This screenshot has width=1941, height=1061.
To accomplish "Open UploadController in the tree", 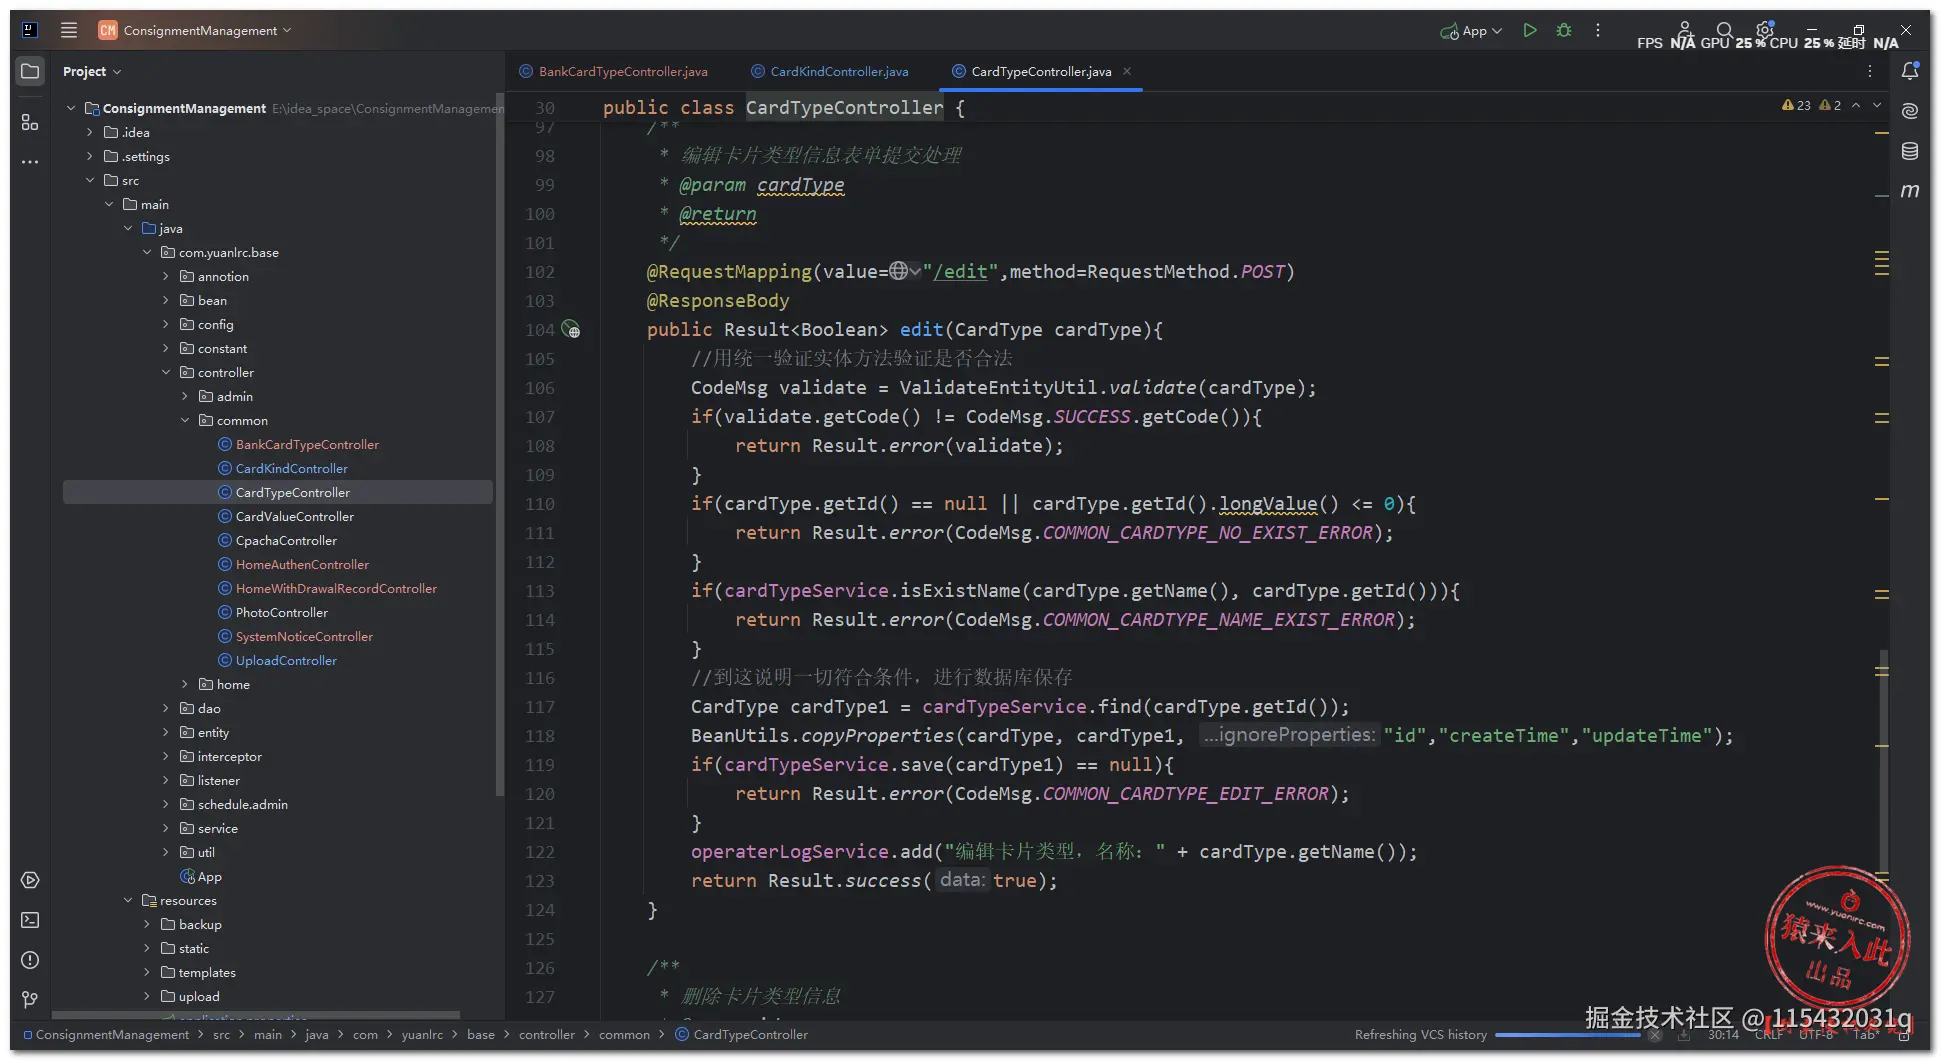I will 277,660.
